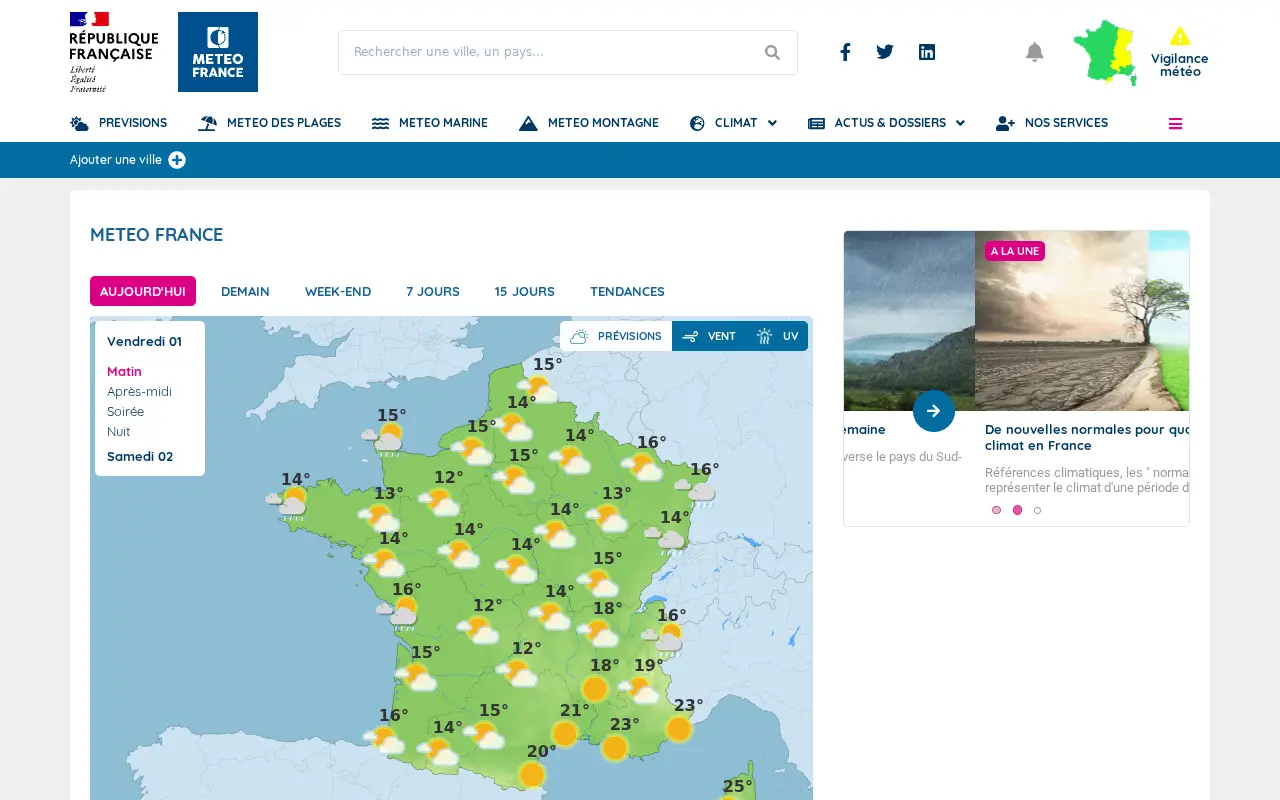Open Meteo Montagne menu item
Viewport: 1280px width, 800px height.
[589, 123]
